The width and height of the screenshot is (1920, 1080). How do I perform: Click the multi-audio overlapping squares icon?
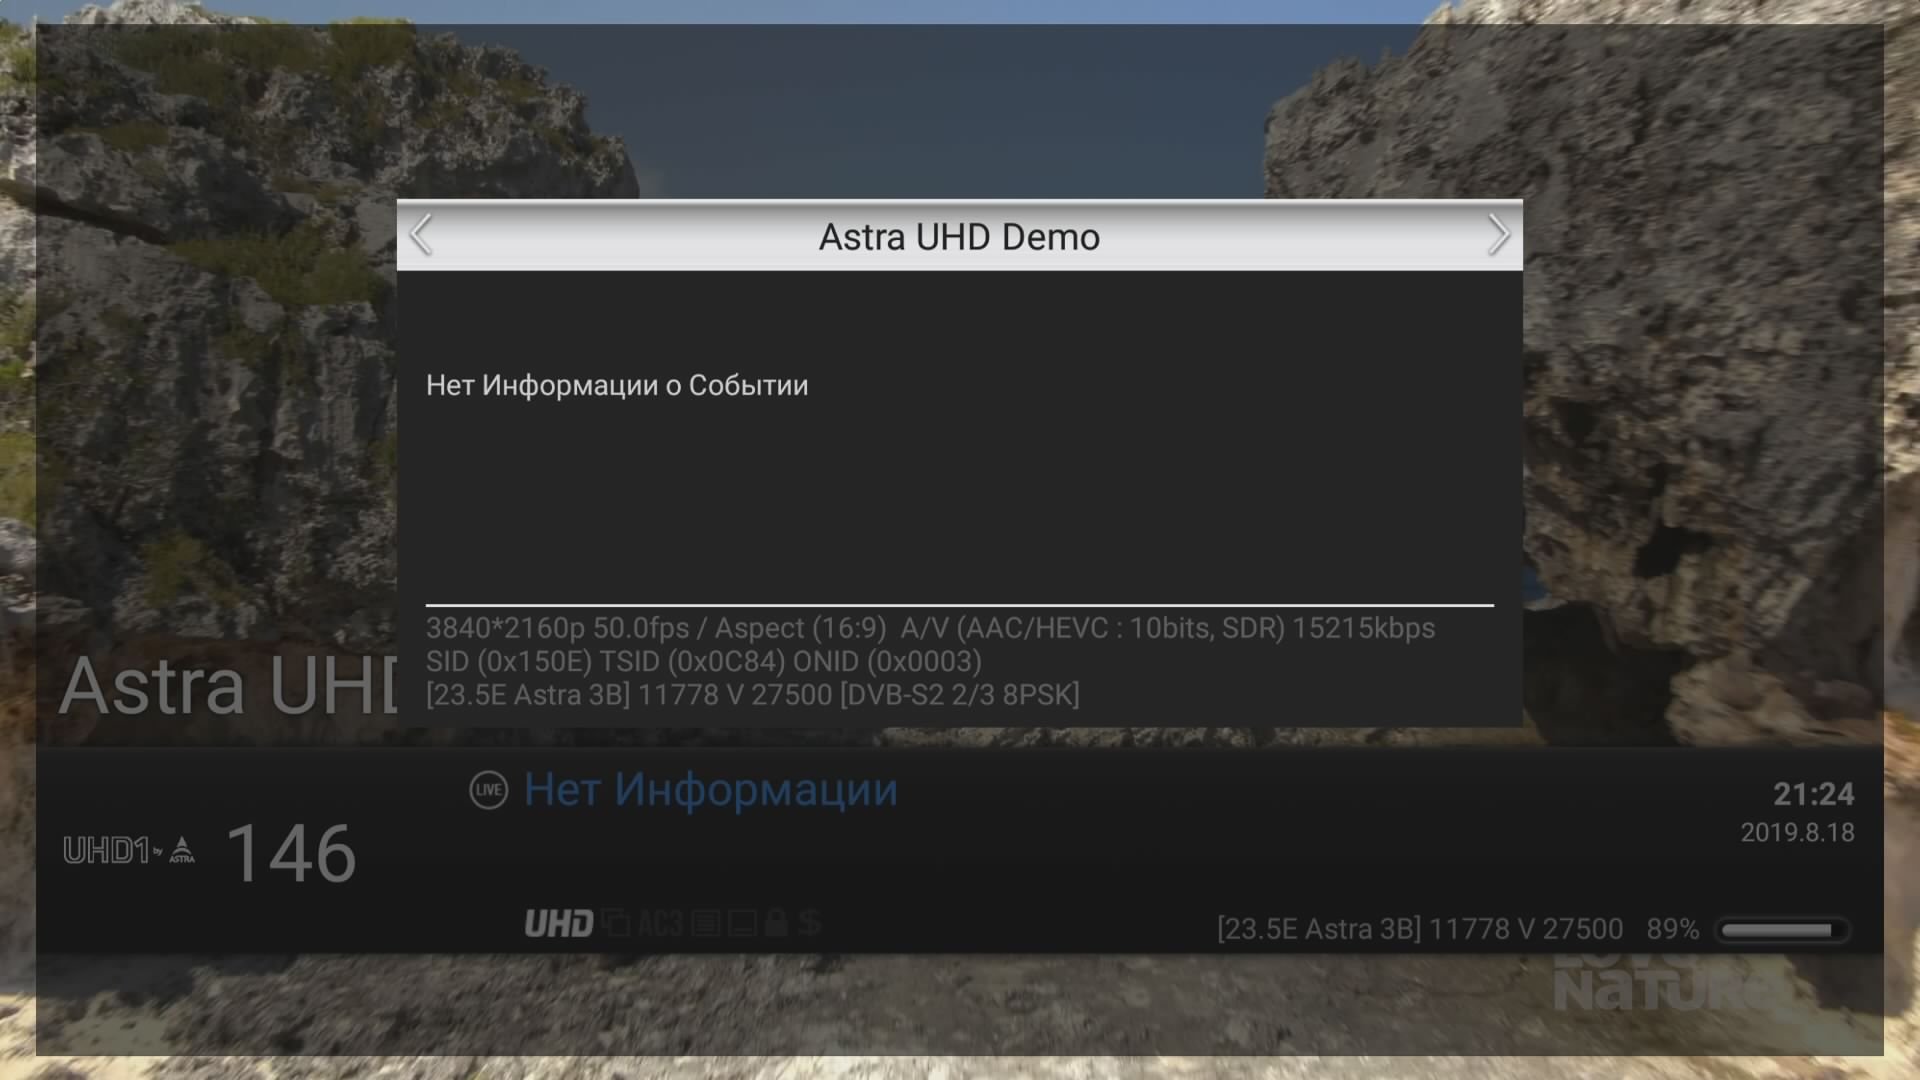point(616,923)
